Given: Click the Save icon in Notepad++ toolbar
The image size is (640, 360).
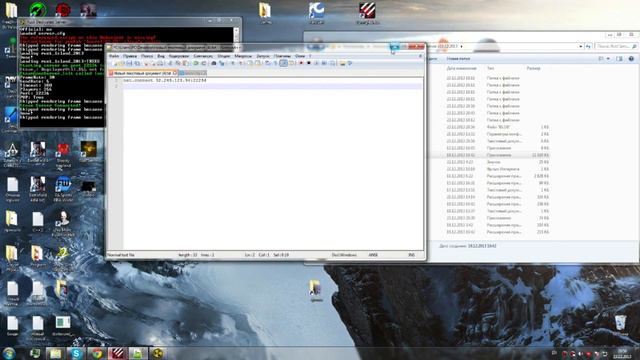Looking at the screenshot, I should click(129, 63).
